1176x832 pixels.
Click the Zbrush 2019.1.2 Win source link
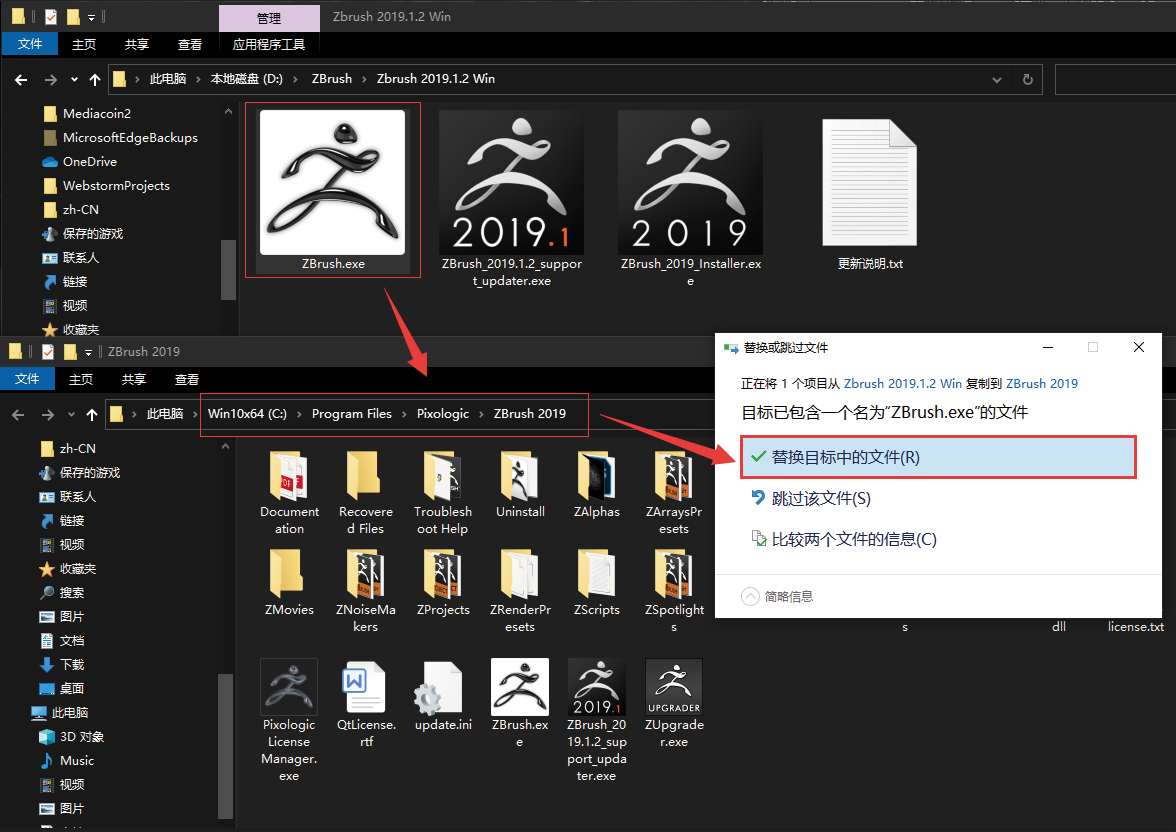[x=902, y=383]
